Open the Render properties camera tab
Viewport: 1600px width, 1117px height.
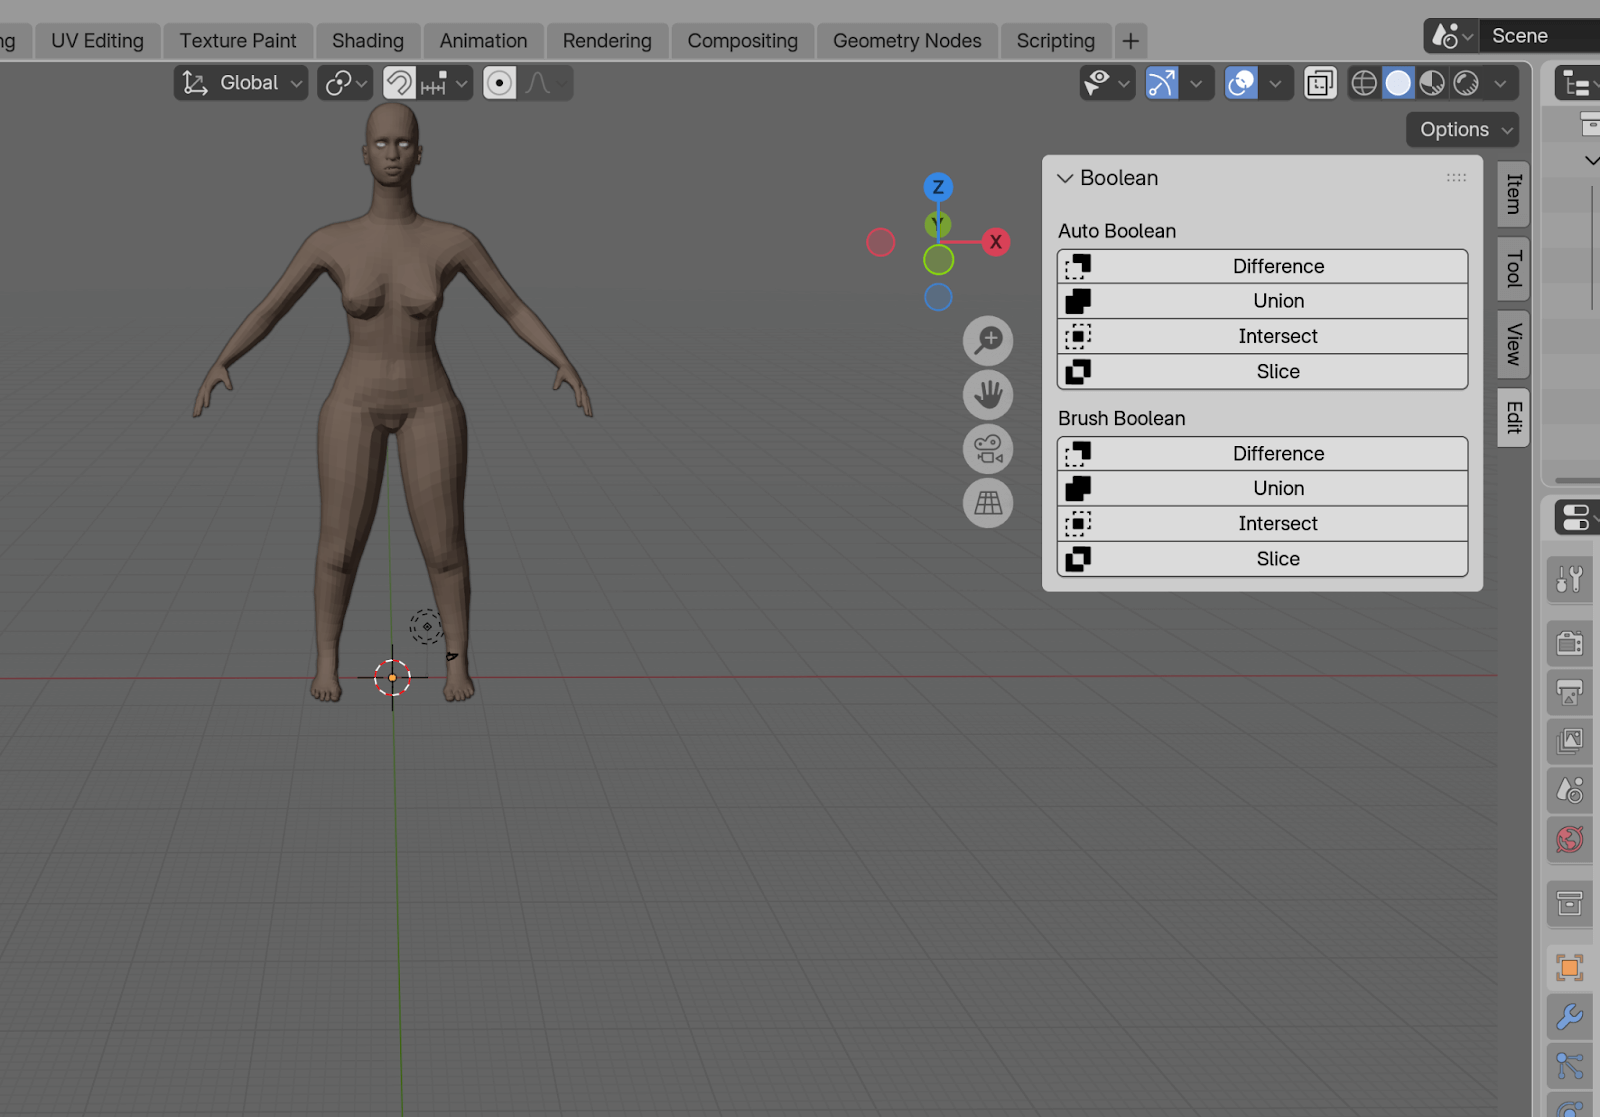(1569, 643)
